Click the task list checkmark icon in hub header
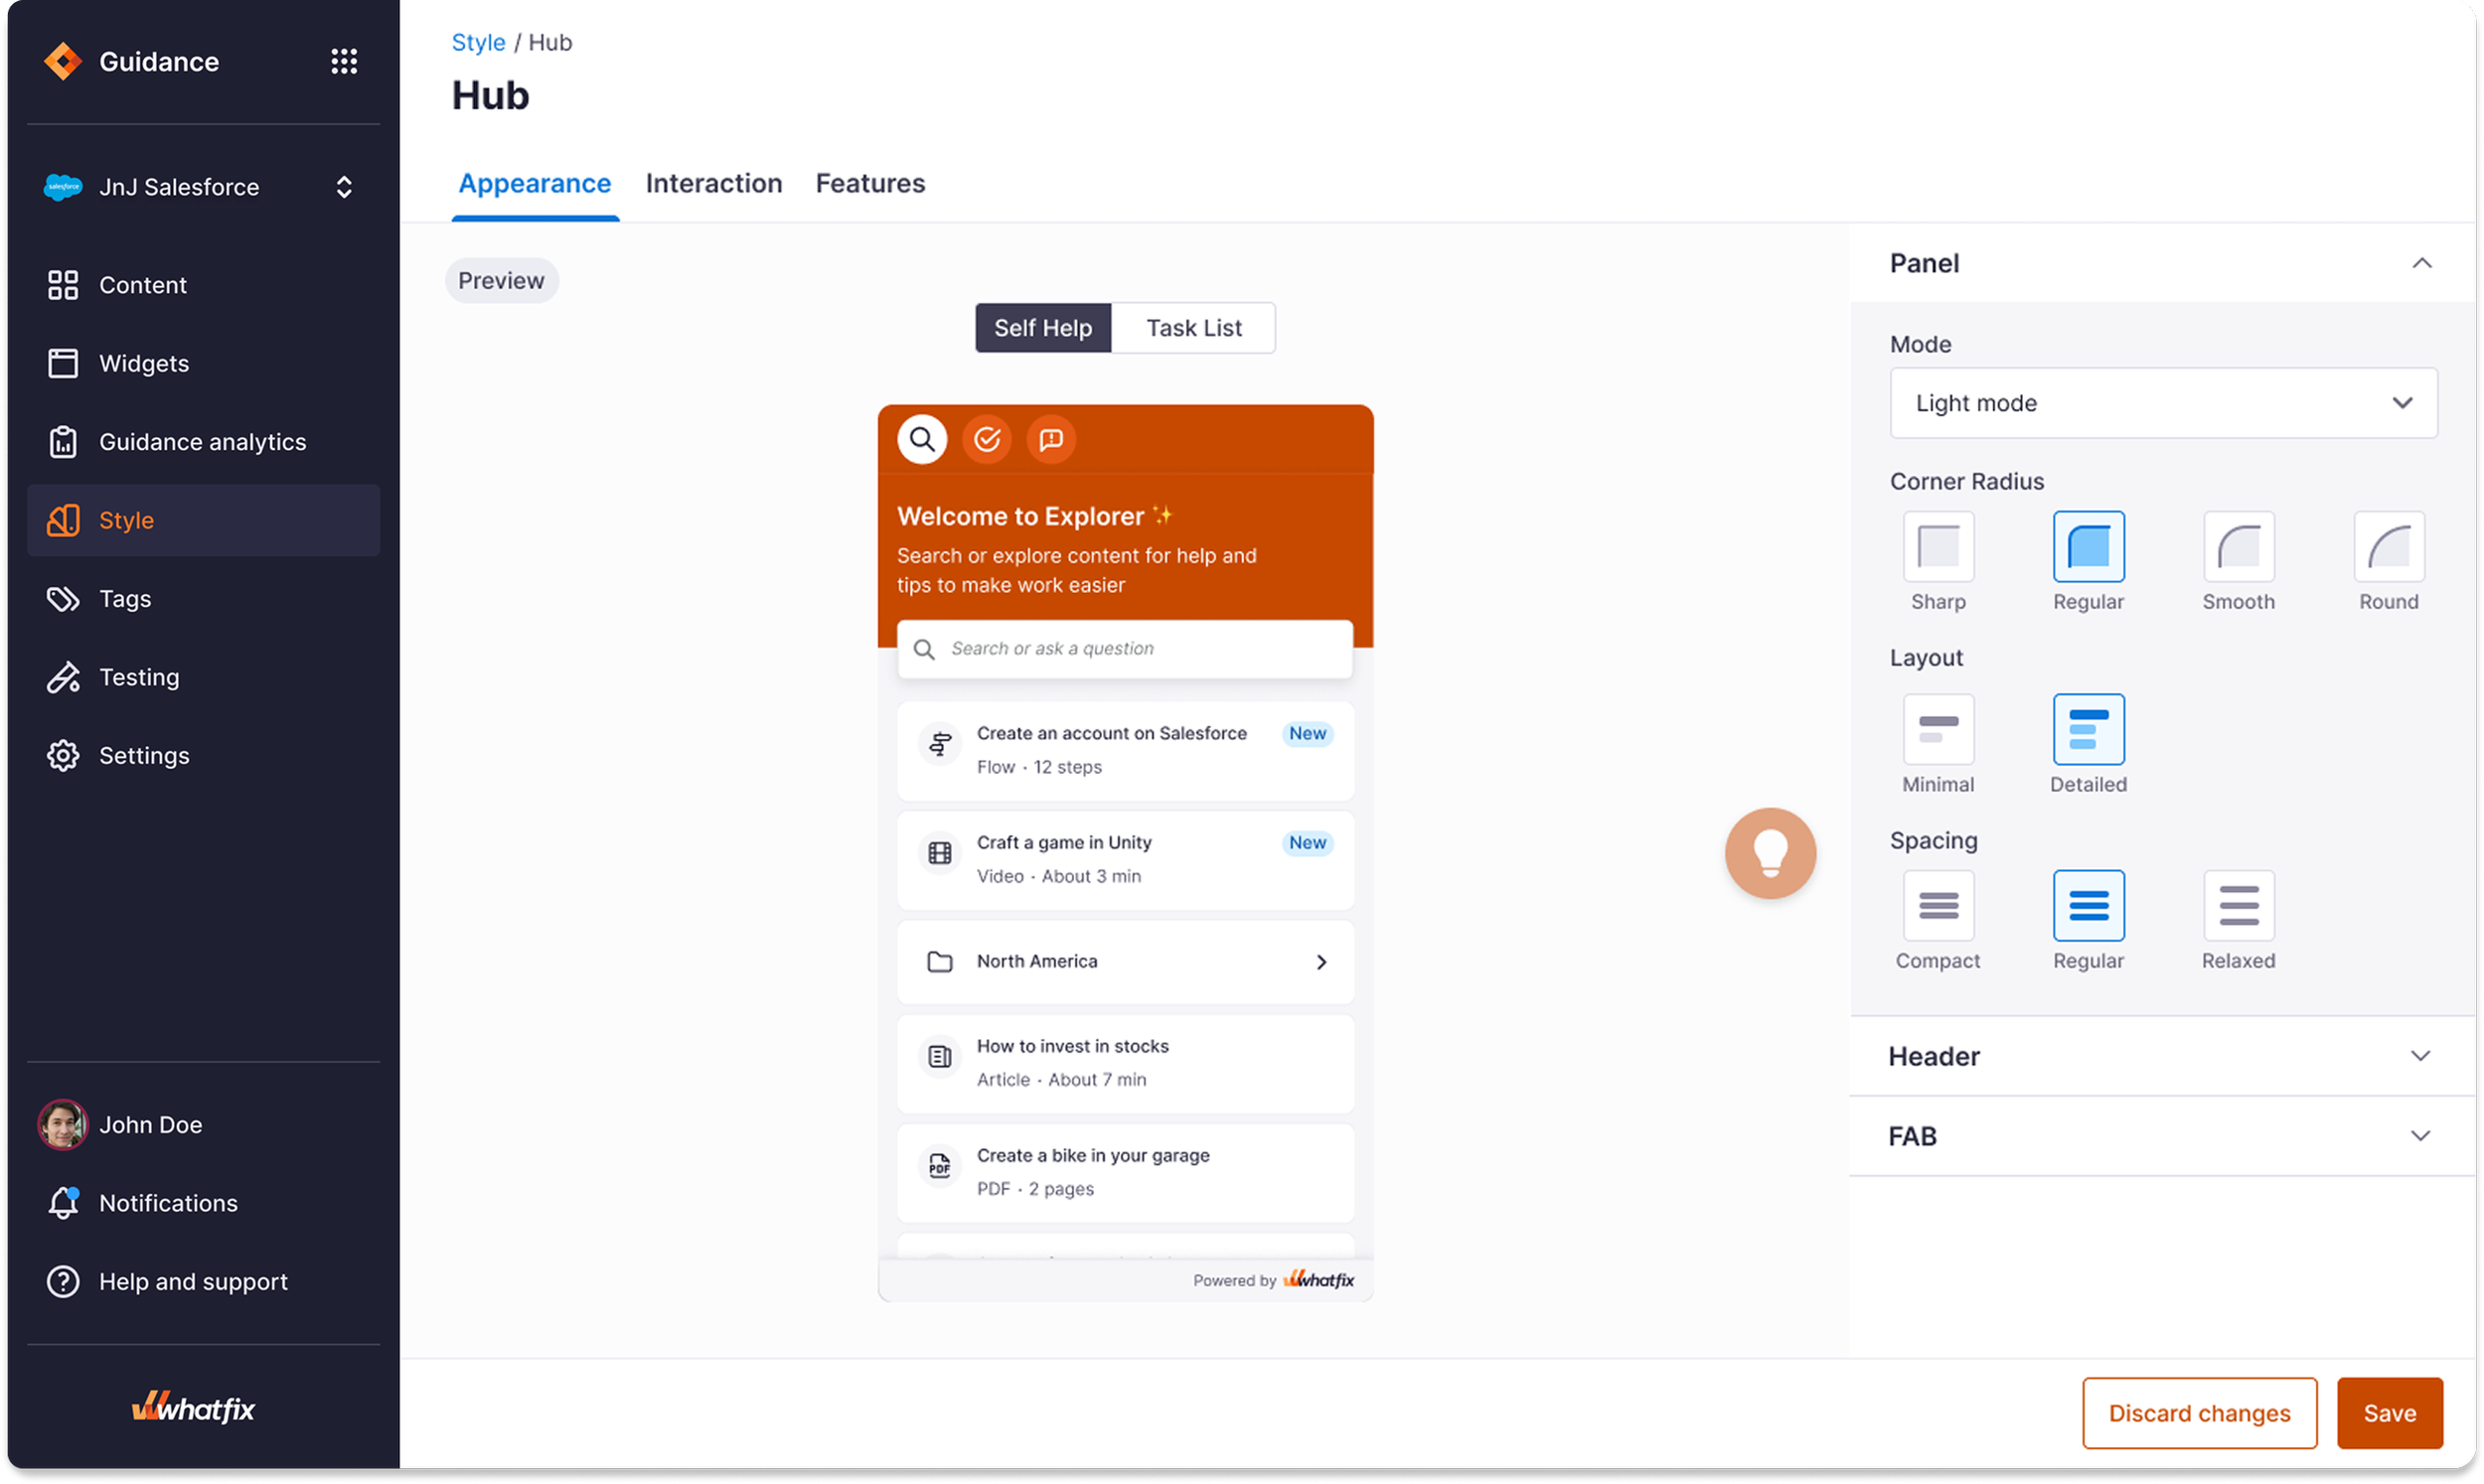The height and width of the screenshot is (1484, 2484). click(986, 439)
